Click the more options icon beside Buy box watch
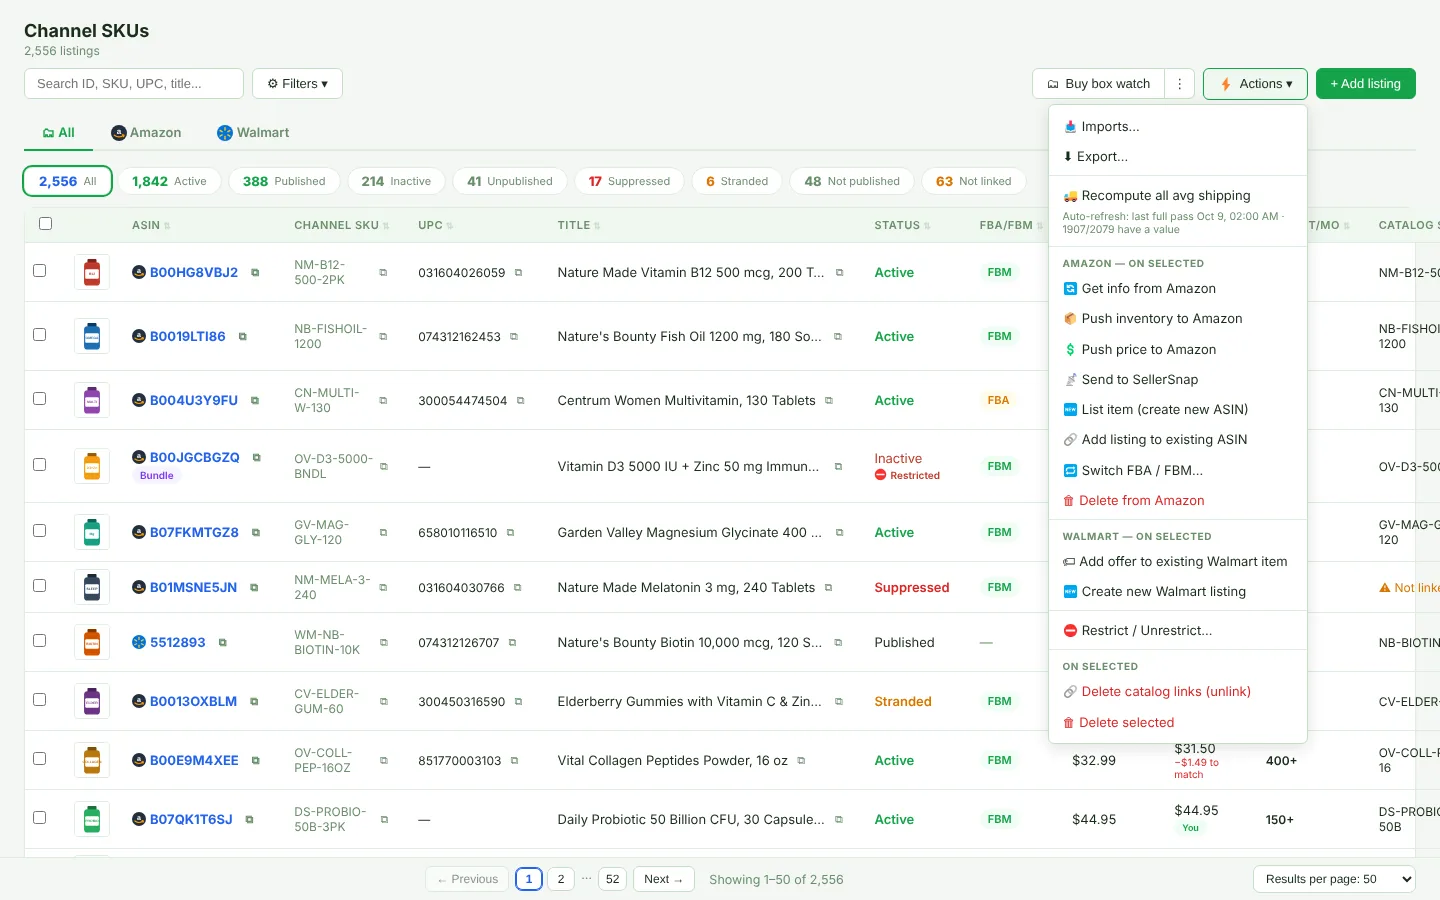Viewport: 1440px width, 900px height. click(1180, 84)
